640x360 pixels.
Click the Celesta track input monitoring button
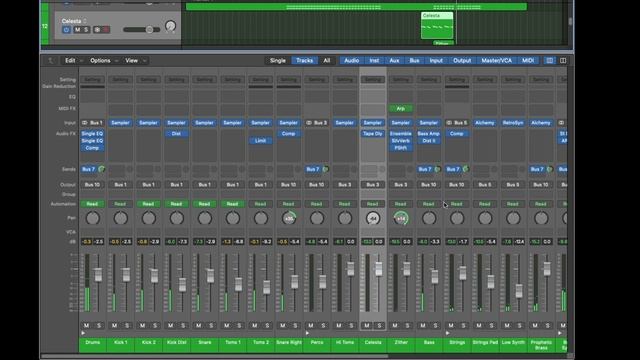click(98, 30)
